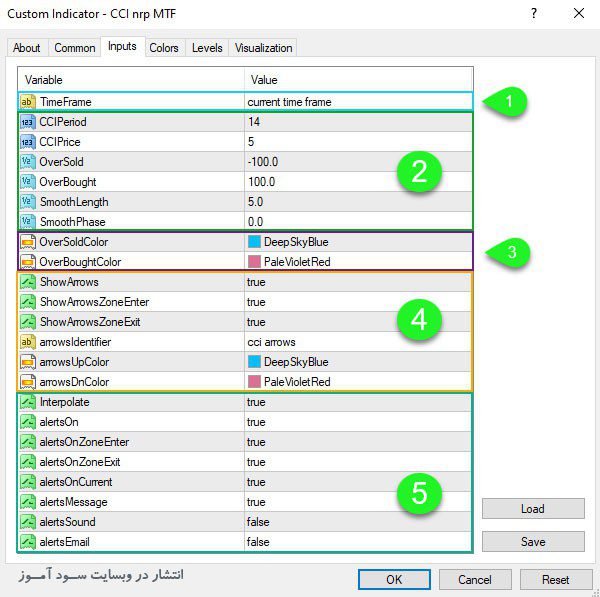The height and width of the screenshot is (597, 600).
Task: Select the boolean icon beside ShowArrows
Action: [28, 282]
